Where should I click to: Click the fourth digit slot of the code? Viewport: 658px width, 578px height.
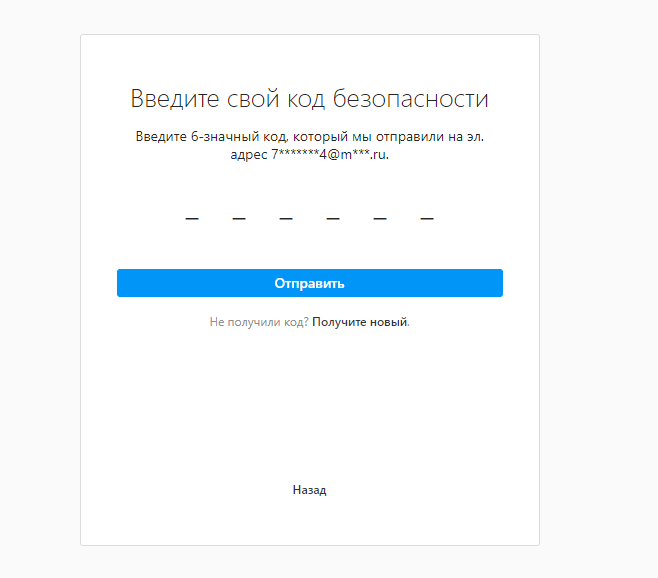pyautogui.click(x=333, y=211)
